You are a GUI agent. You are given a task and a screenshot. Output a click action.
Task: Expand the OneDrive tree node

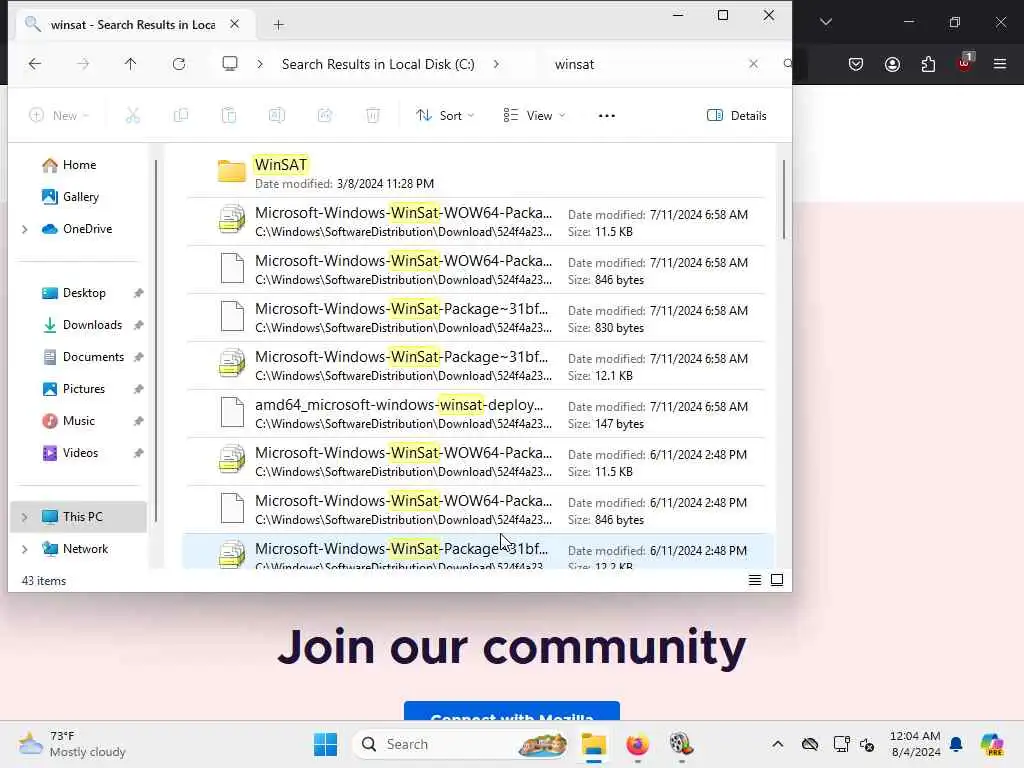(25, 229)
